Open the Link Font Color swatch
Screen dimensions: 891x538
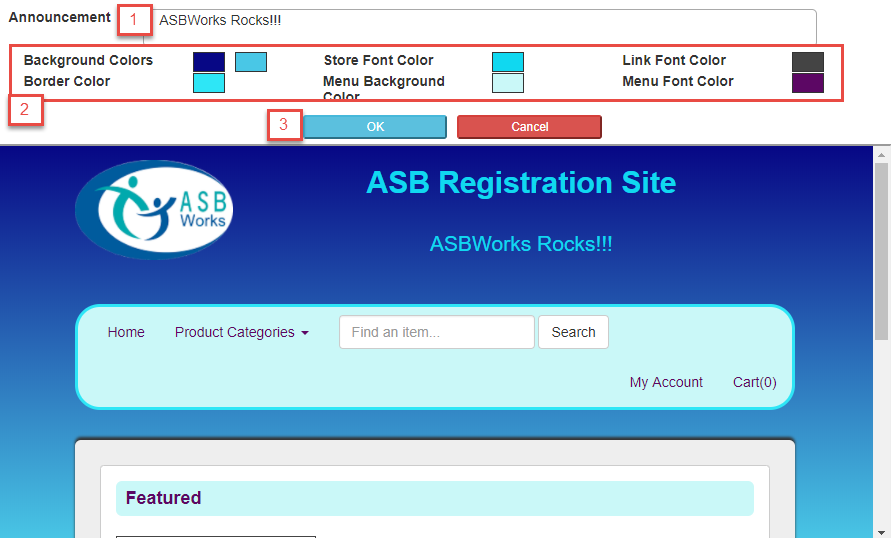tap(807, 62)
